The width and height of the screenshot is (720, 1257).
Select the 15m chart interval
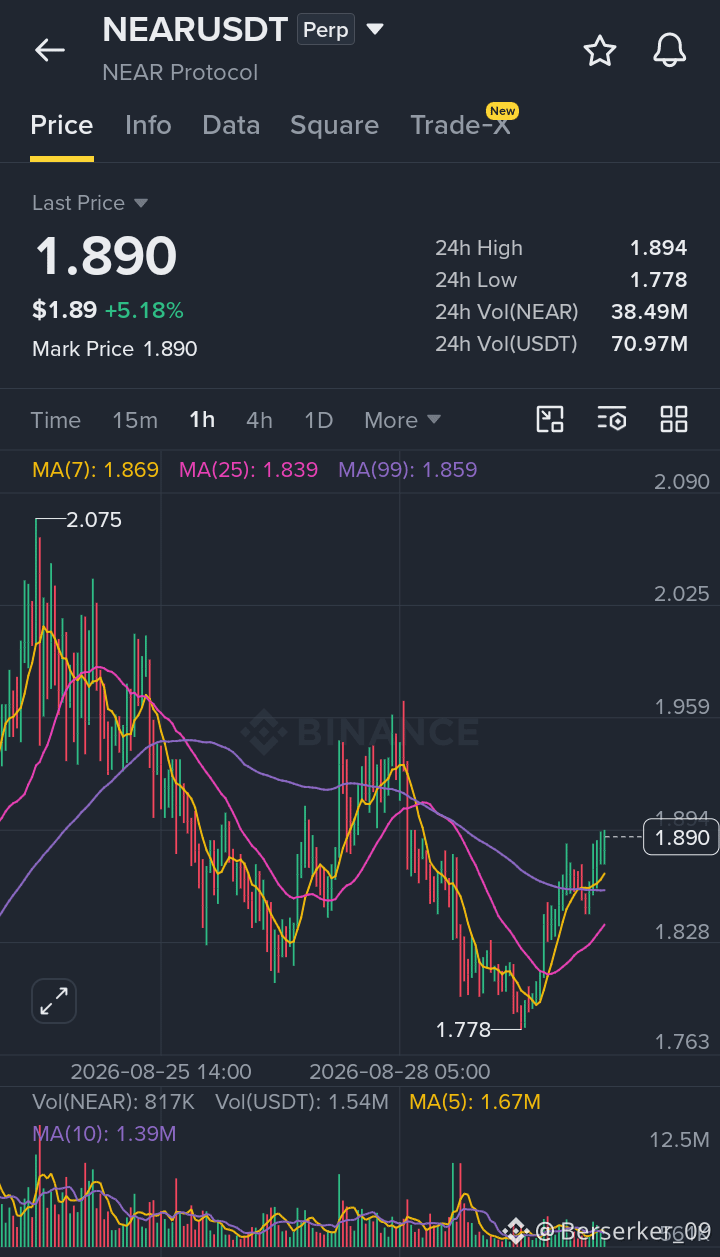click(135, 420)
